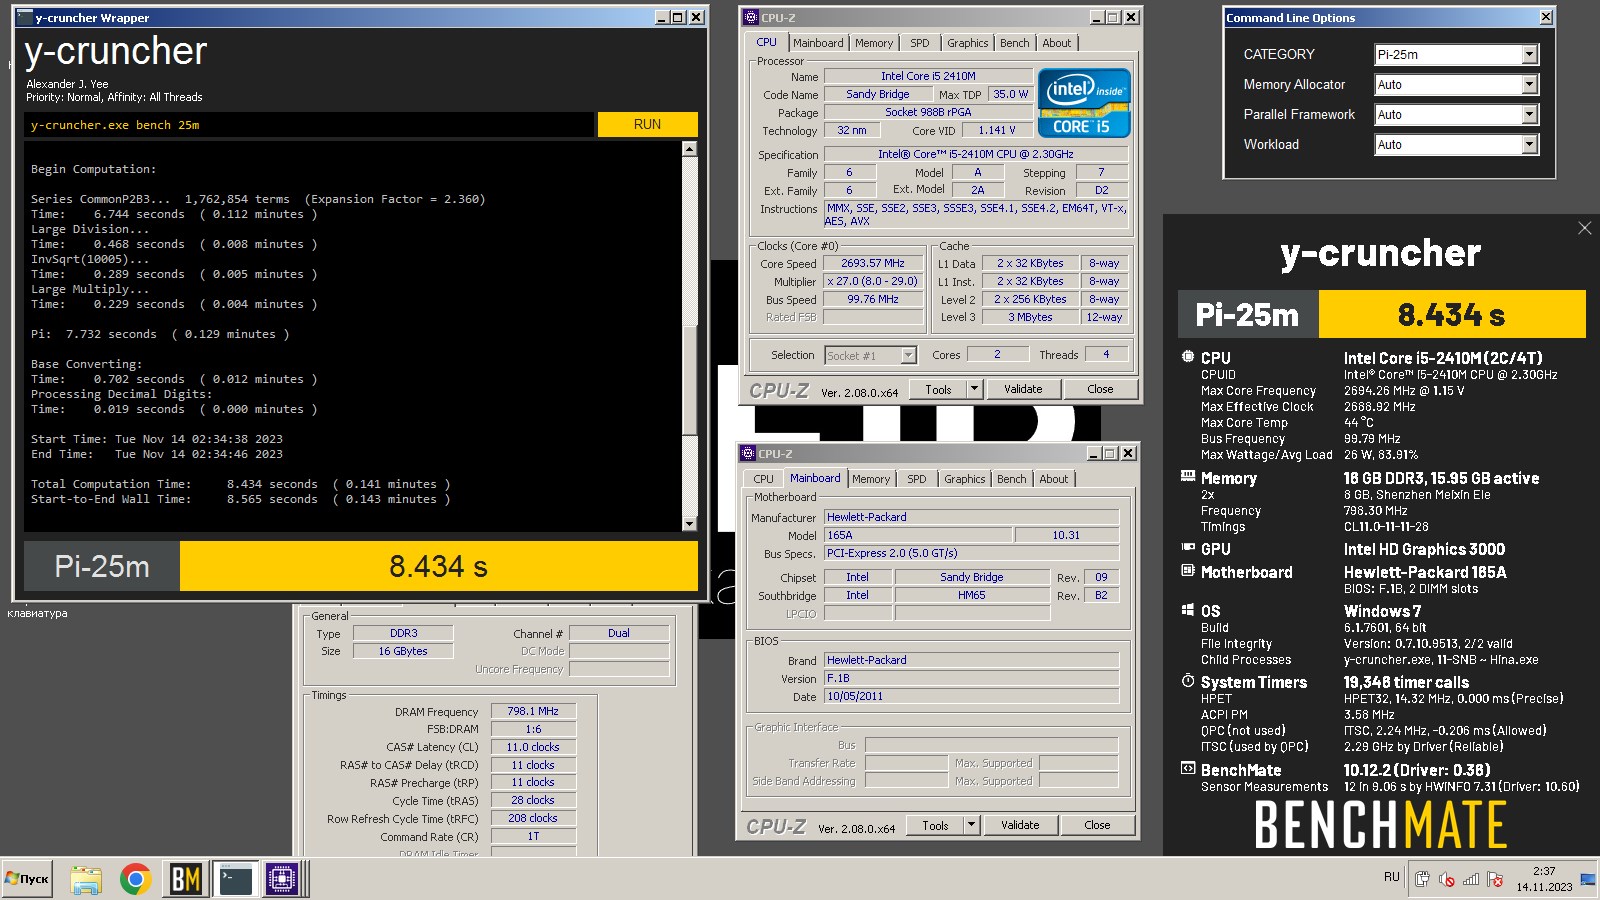Click the BenchMate section icon
This screenshot has height=900, width=1600.
1188,769
